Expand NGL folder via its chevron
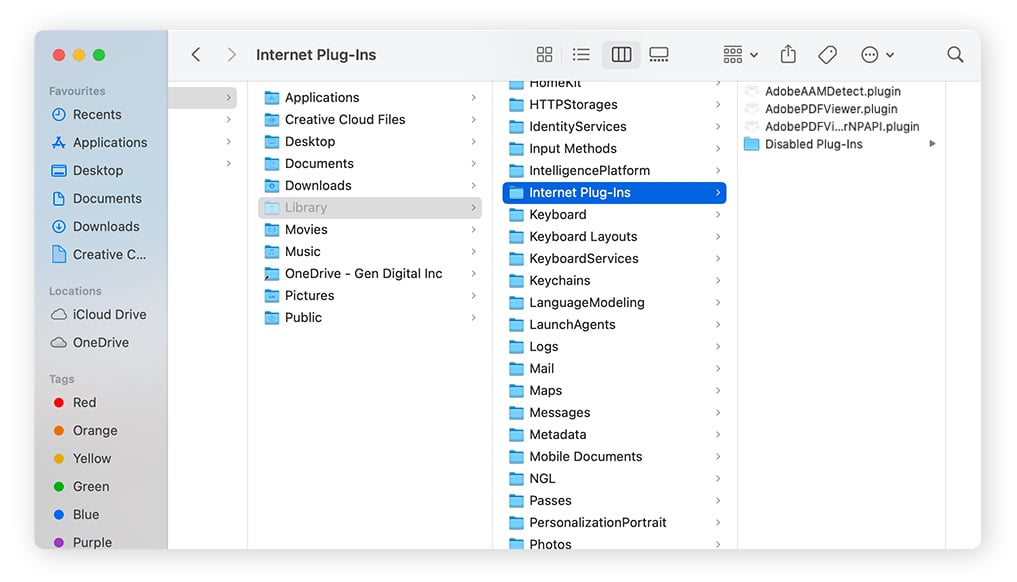The width and height of the screenshot is (1017, 582). point(718,479)
